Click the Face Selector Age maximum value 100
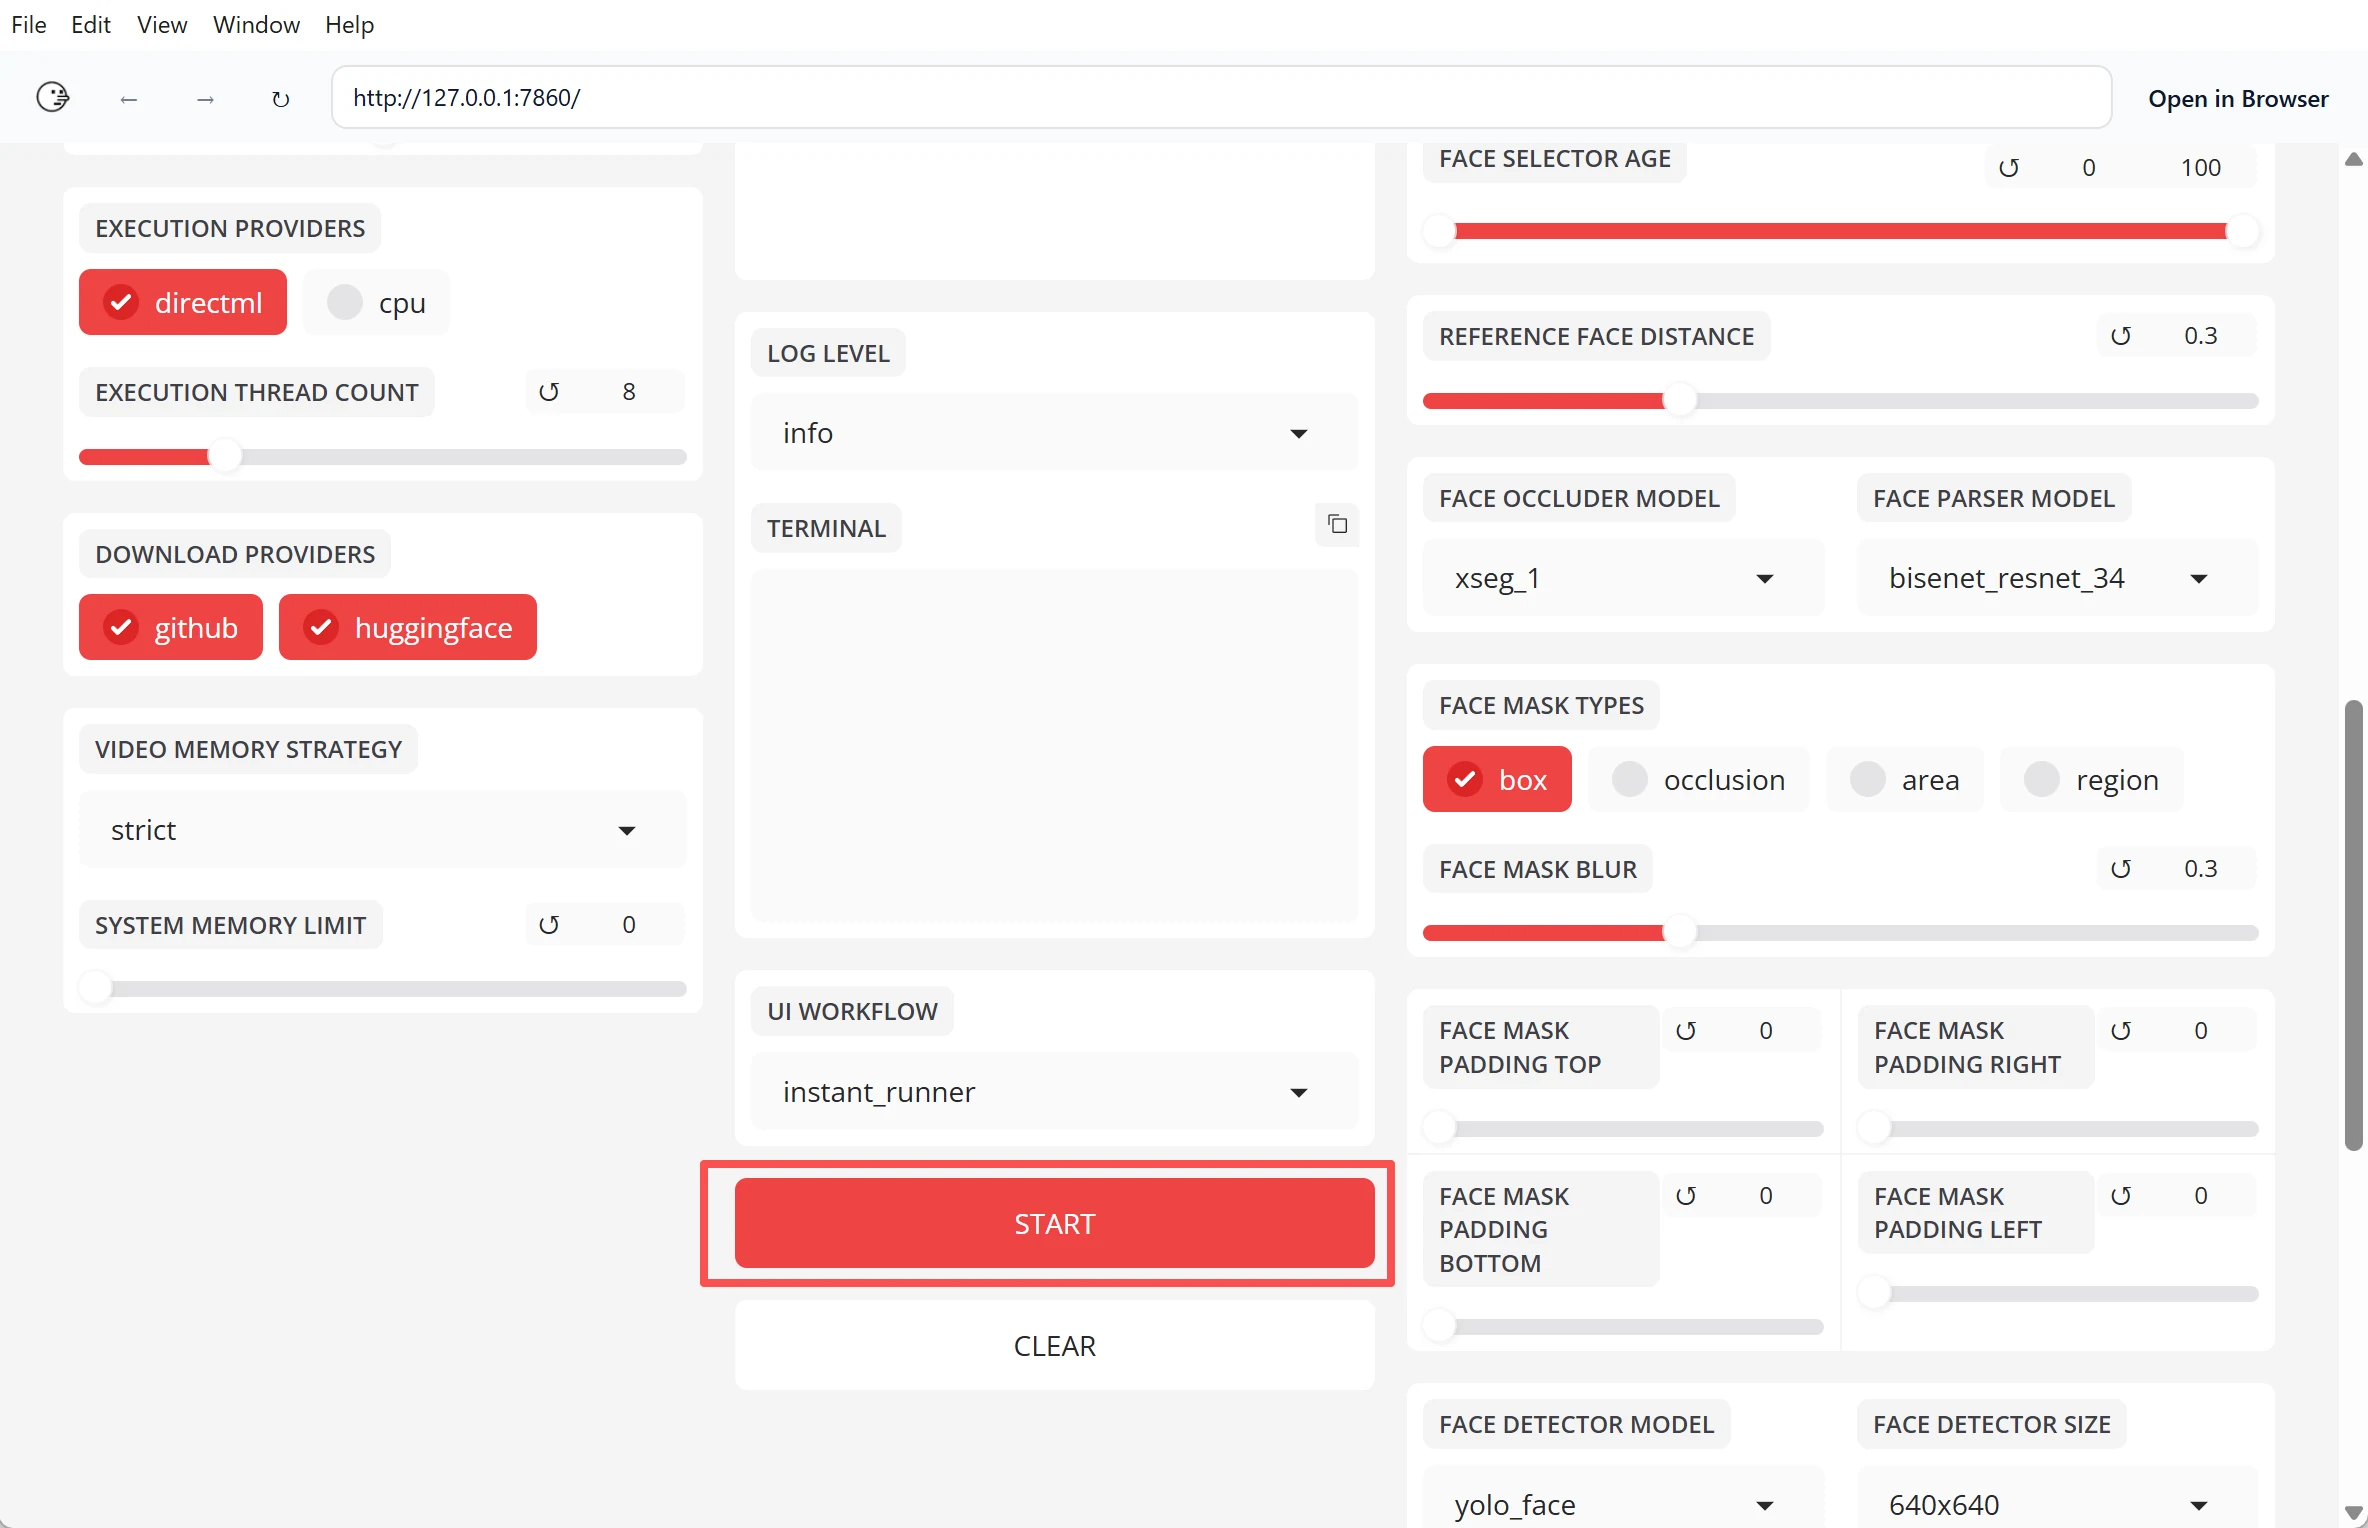2368x1528 pixels. pyautogui.click(x=2201, y=168)
